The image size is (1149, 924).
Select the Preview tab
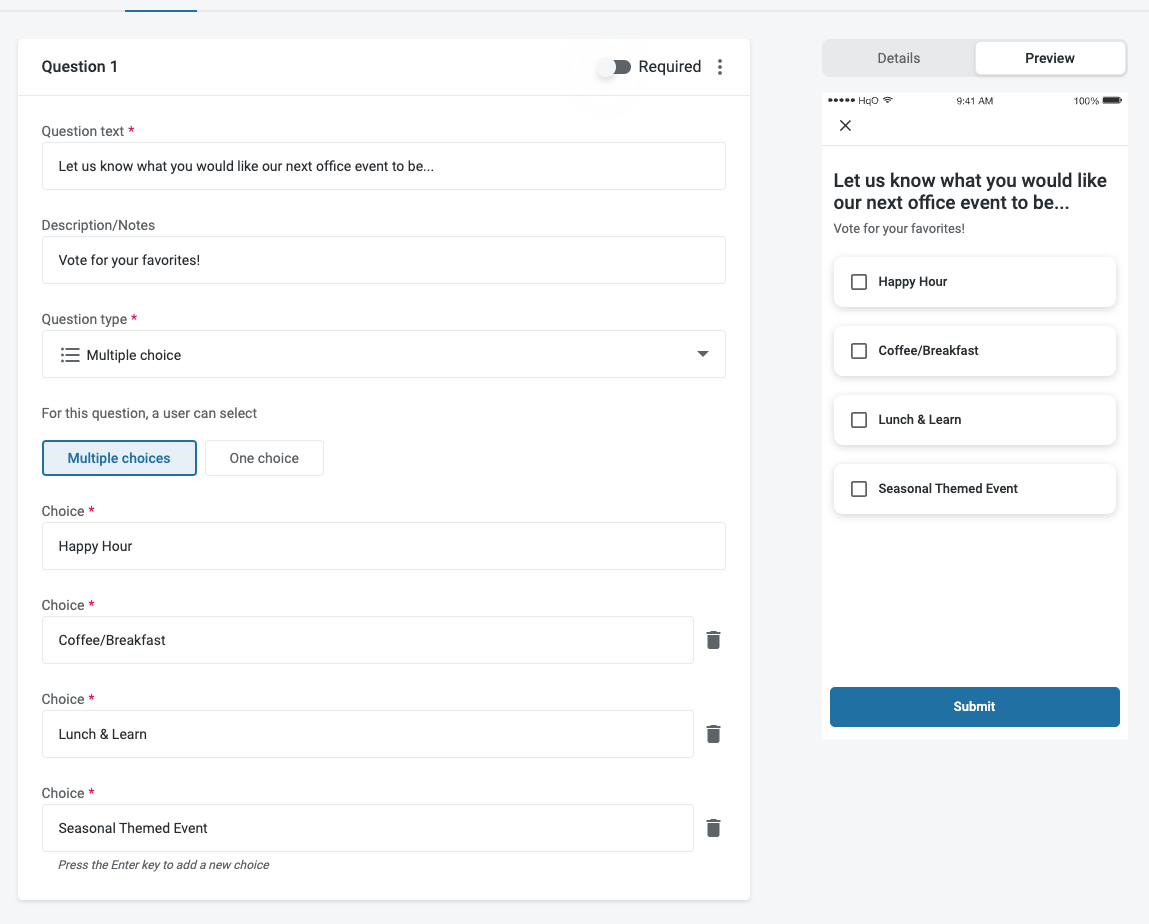[x=1050, y=58]
